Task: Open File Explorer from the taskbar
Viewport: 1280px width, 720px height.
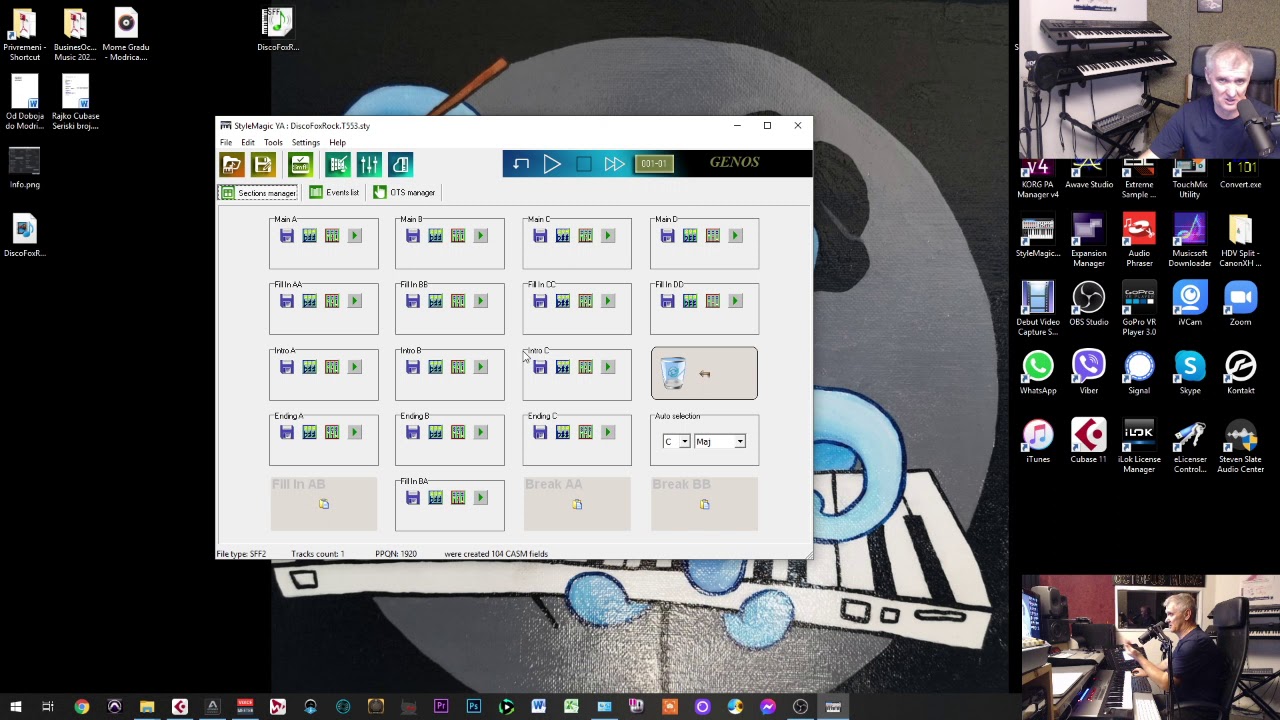Action: coord(147,707)
